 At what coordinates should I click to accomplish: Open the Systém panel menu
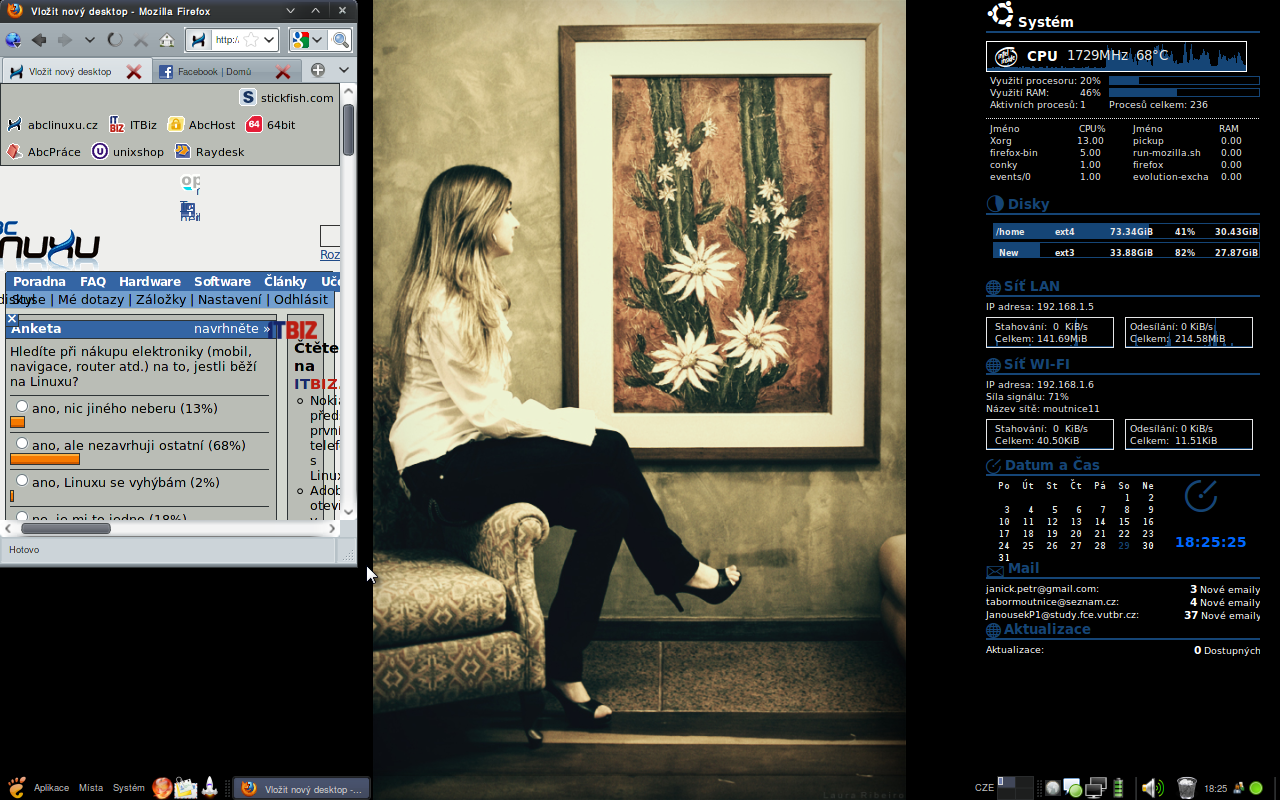pyautogui.click(x=128, y=788)
